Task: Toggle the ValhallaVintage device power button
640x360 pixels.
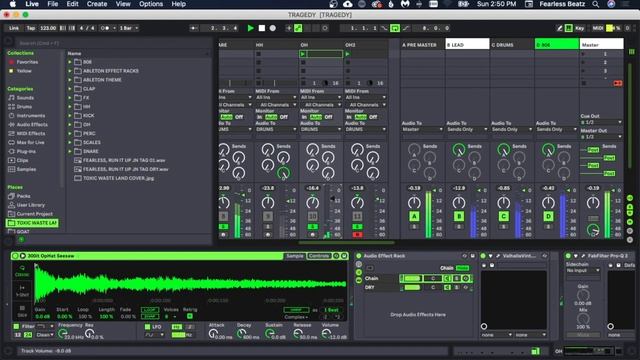Action: pyautogui.click(x=483, y=256)
